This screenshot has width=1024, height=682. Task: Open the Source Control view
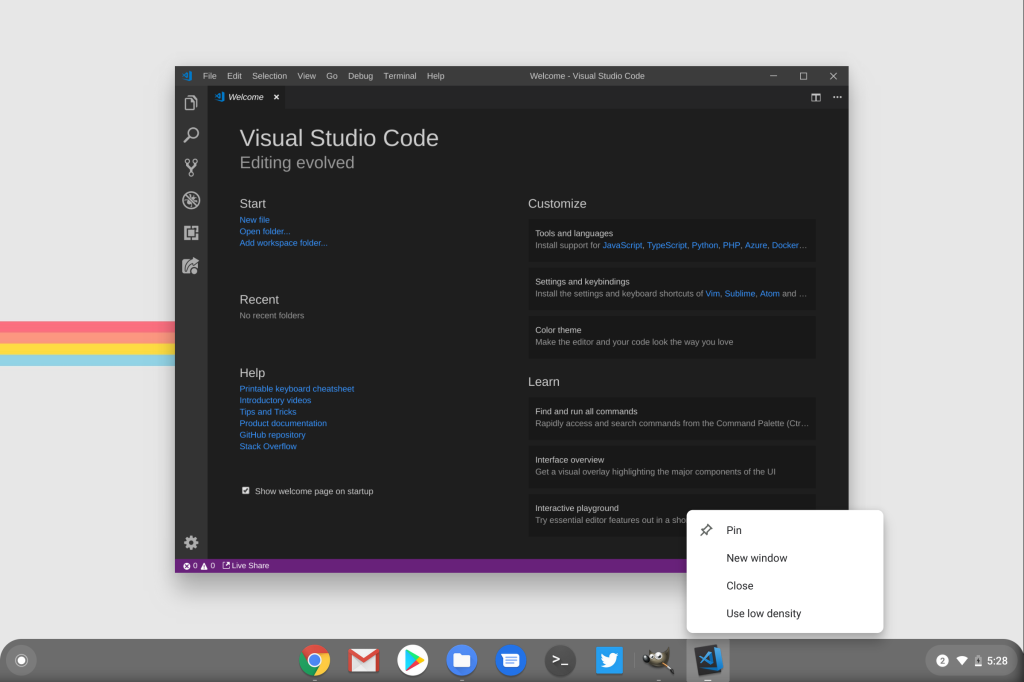(x=190, y=167)
